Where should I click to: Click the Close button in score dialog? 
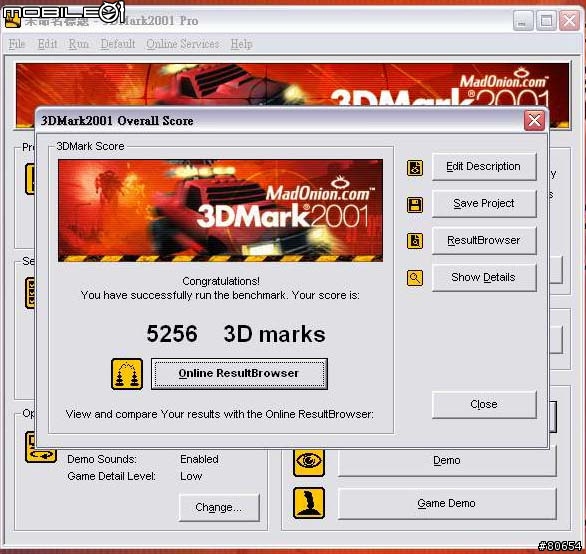(484, 404)
